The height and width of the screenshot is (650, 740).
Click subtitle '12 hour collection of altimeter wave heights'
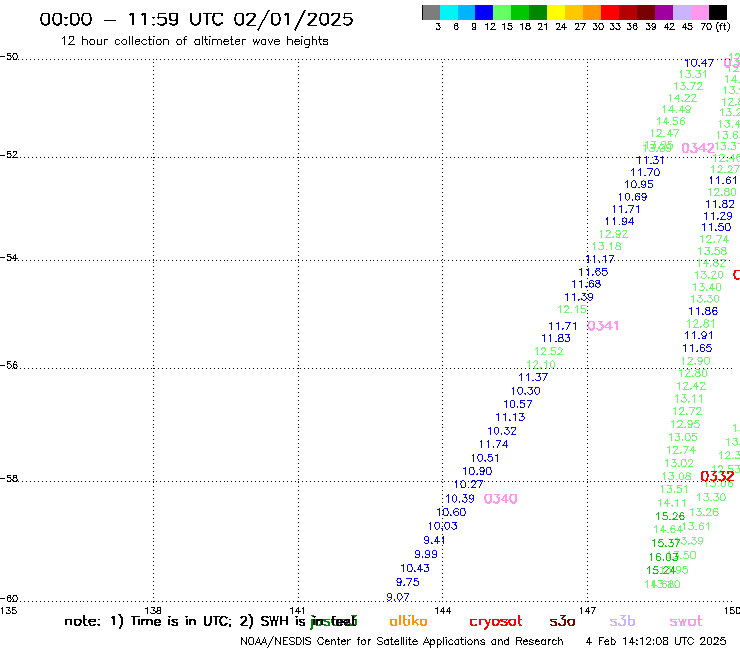pos(194,41)
